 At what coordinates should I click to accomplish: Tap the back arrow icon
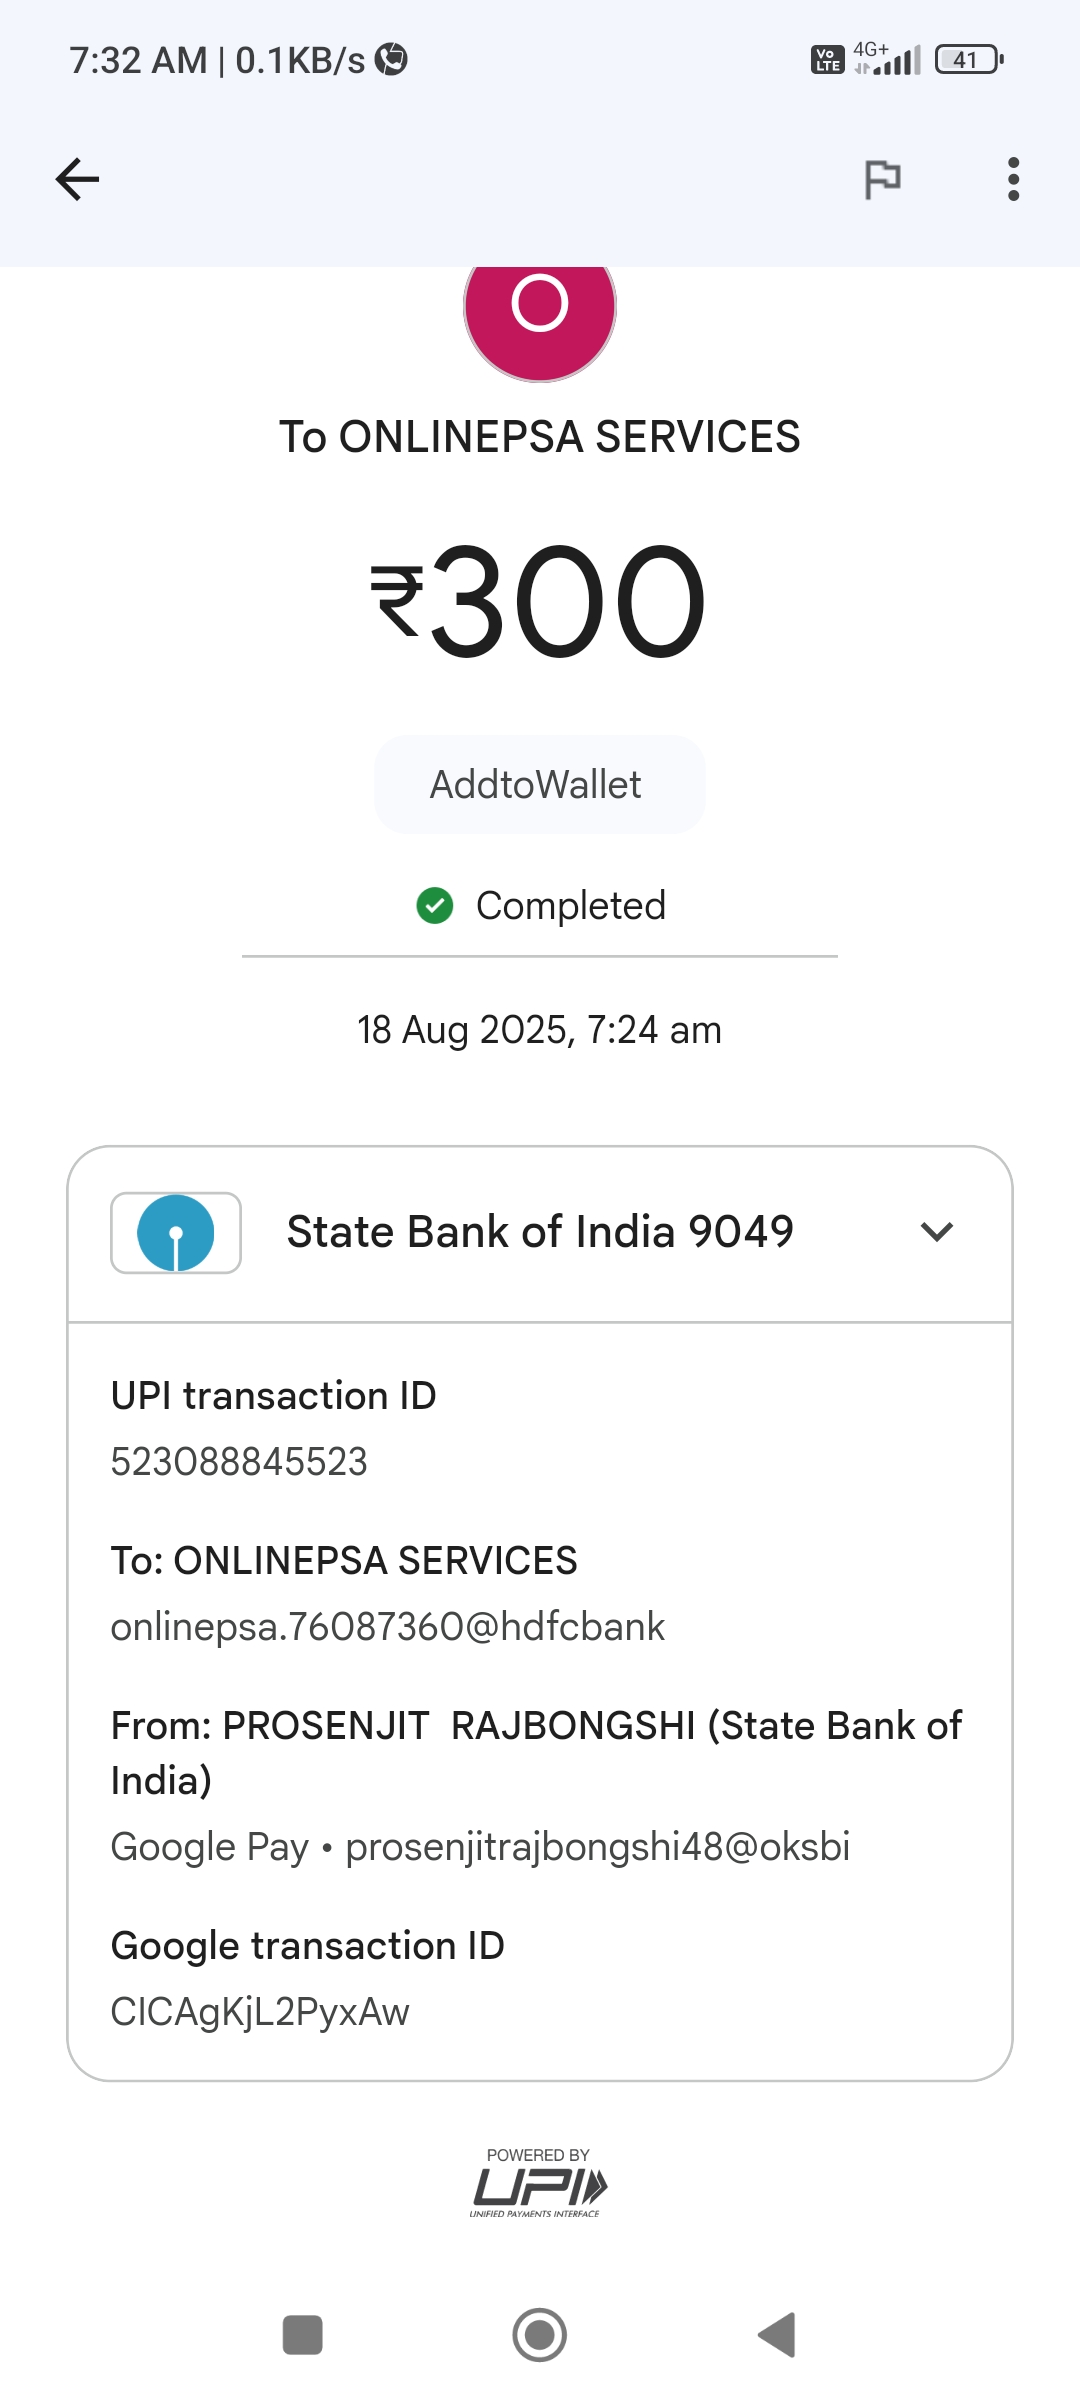[77, 180]
